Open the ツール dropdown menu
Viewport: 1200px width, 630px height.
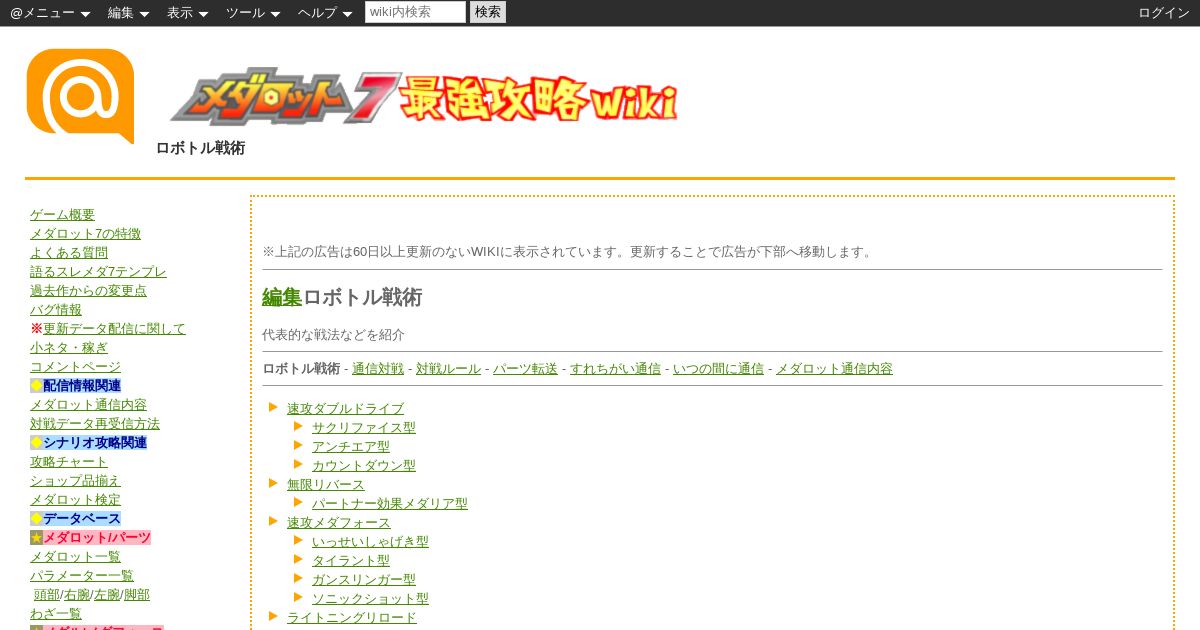pyautogui.click(x=253, y=13)
